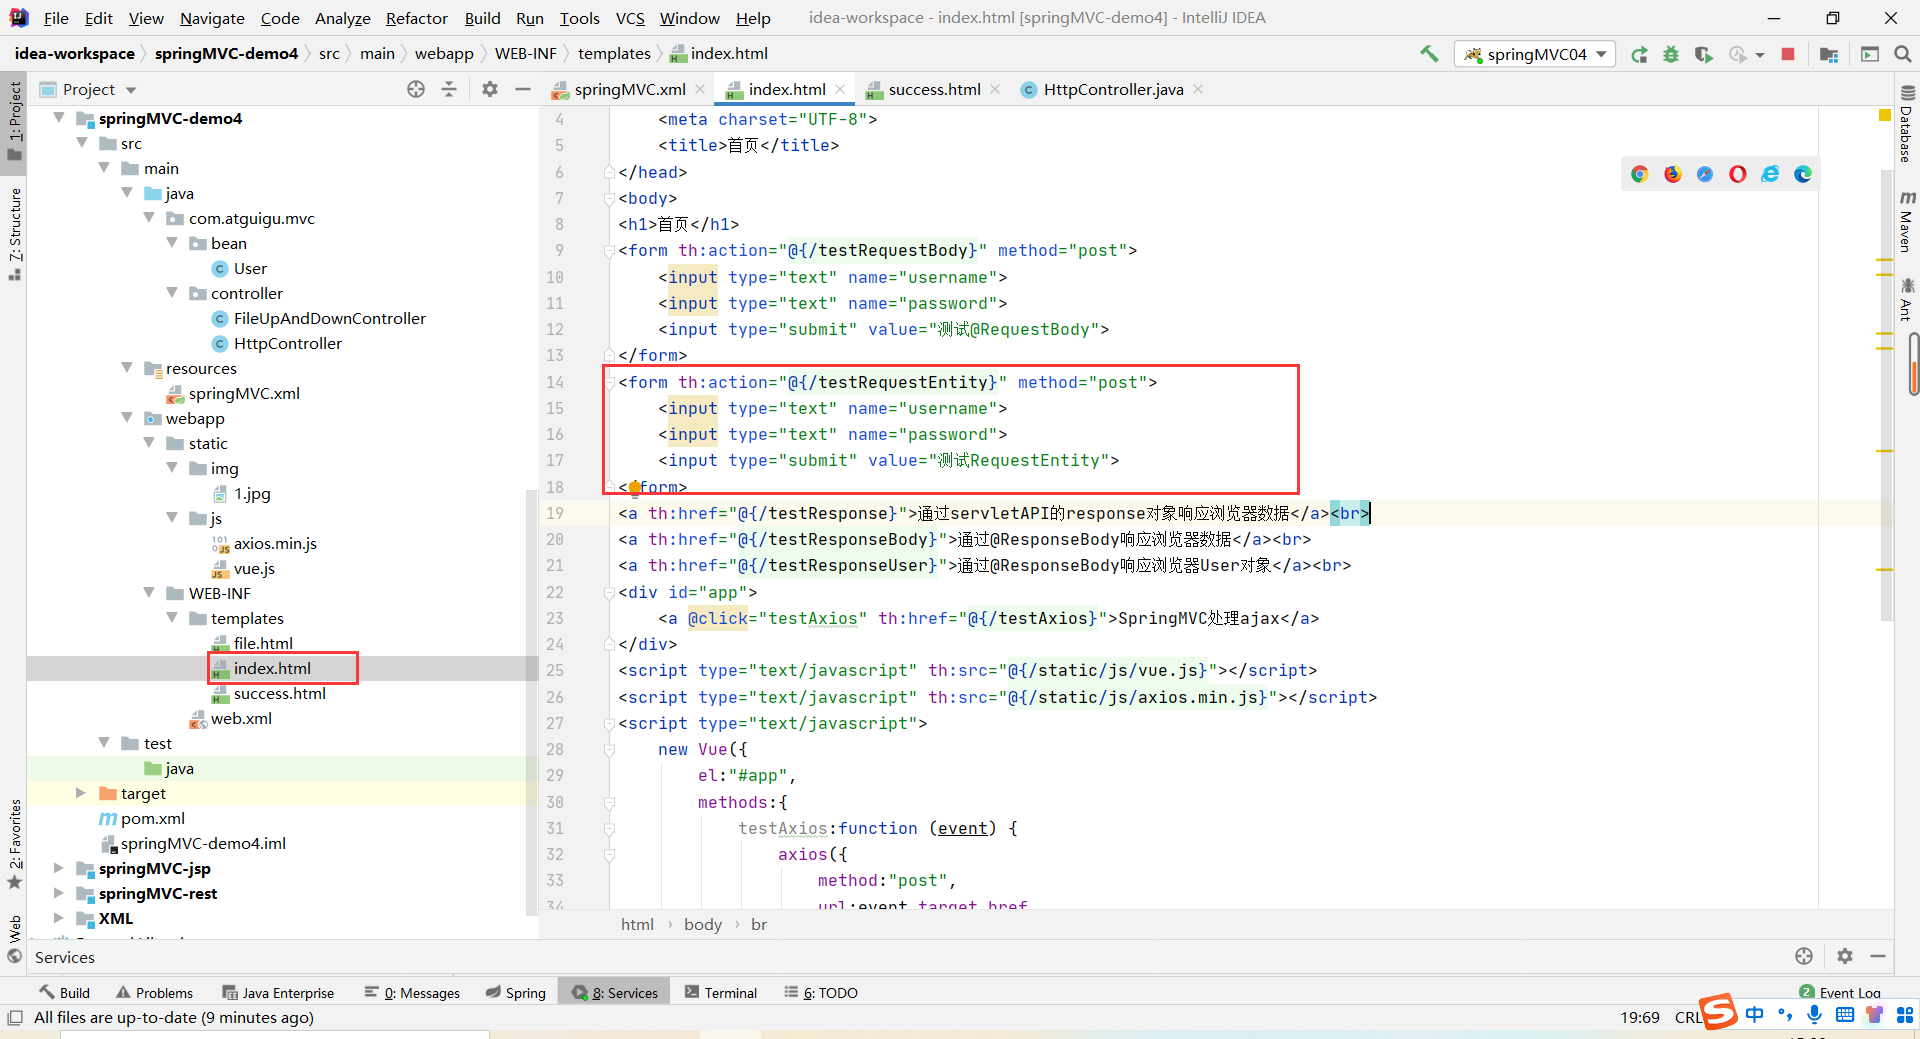This screenshot has width=1920, height=1039.
Task: Click the locate-file crosshair icon in Project panel
Action: click(x=416, y=89)
